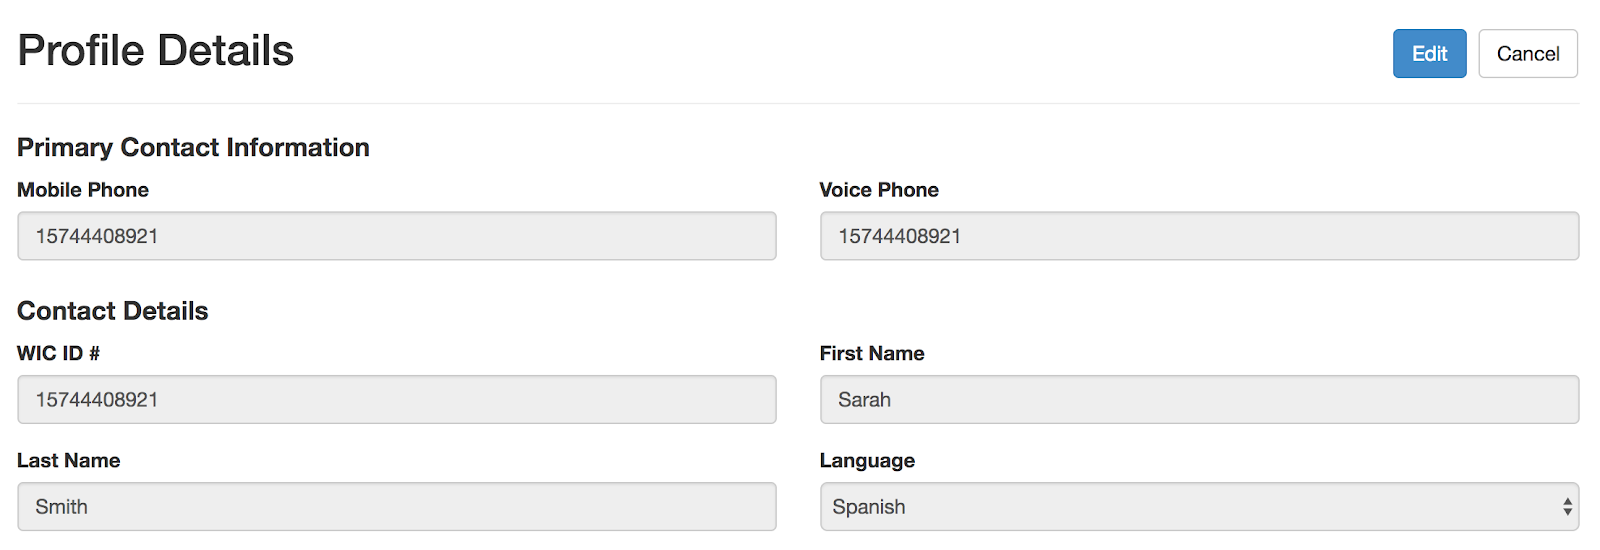Click the Contact Details section heading

coord(113,311)
